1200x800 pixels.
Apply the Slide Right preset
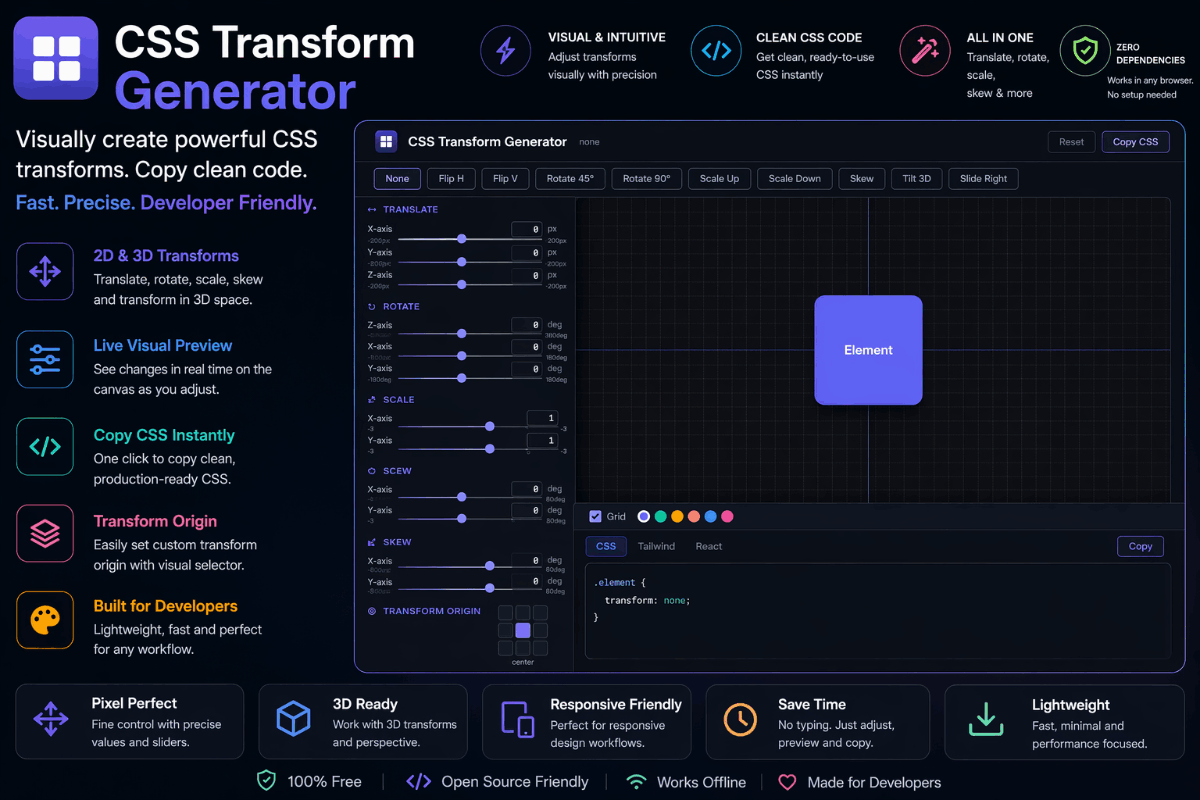pos(984,178)
